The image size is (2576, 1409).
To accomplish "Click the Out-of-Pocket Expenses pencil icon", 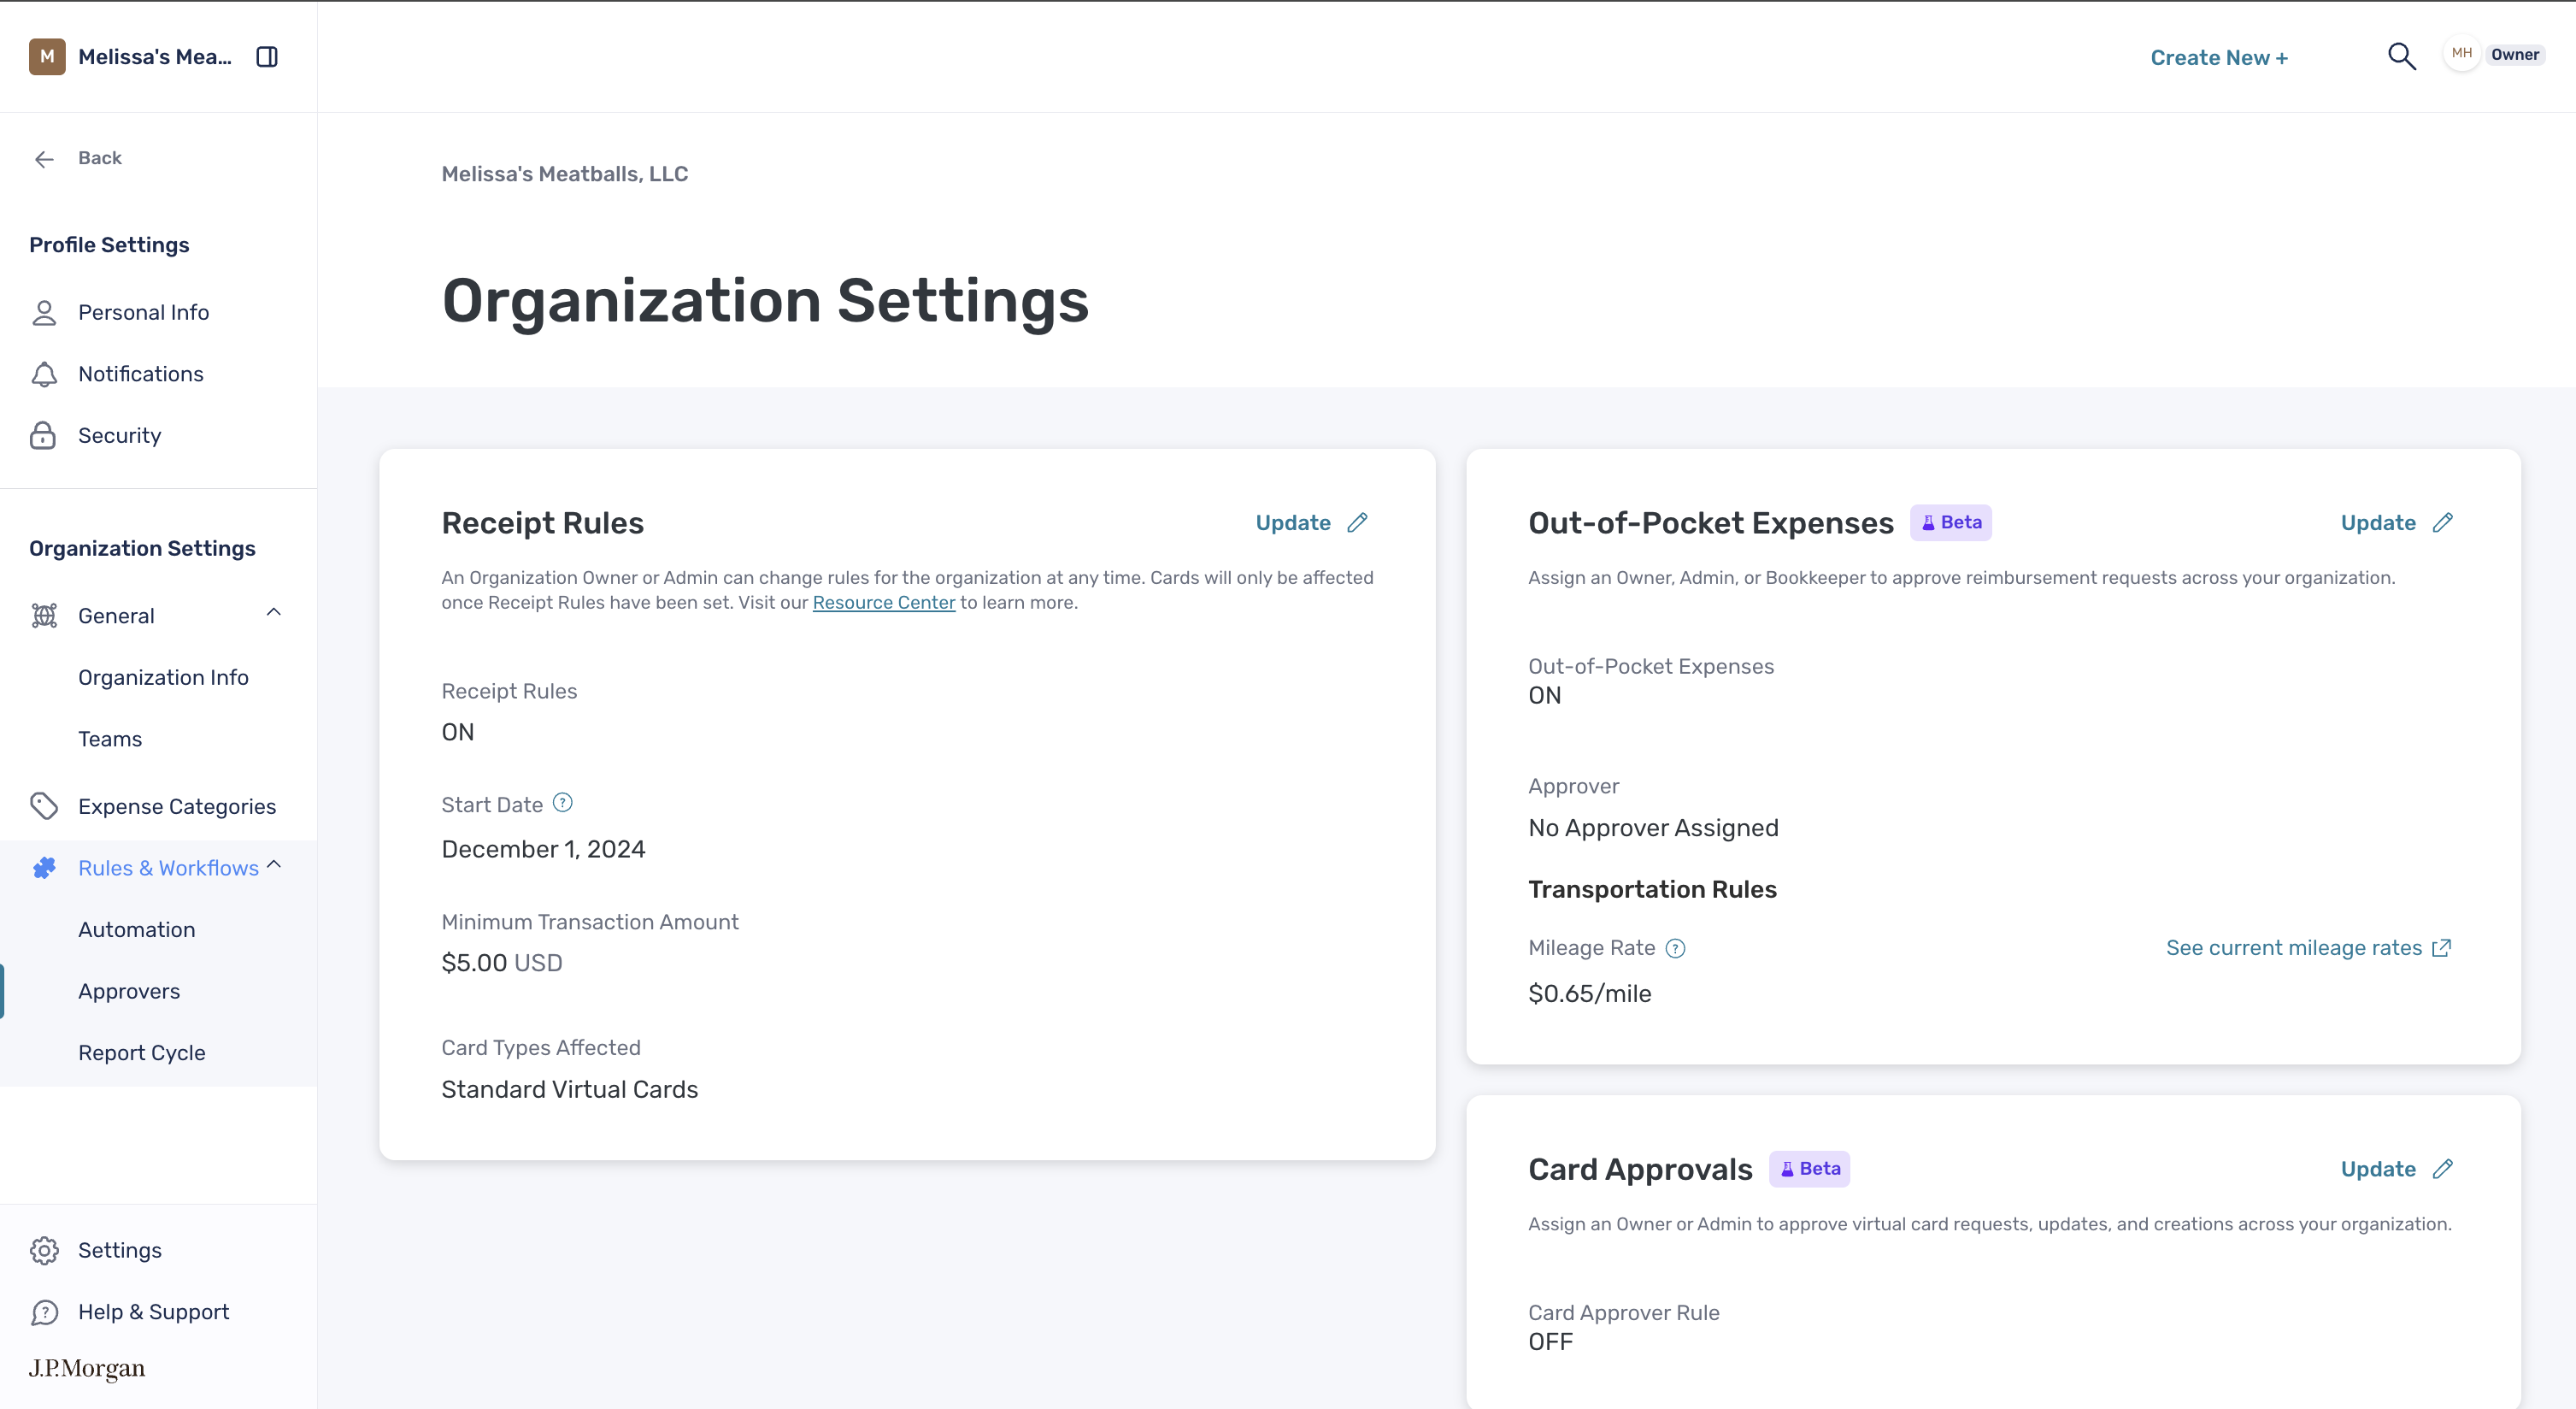I will pyautogui.click(x=2442, y=523).
